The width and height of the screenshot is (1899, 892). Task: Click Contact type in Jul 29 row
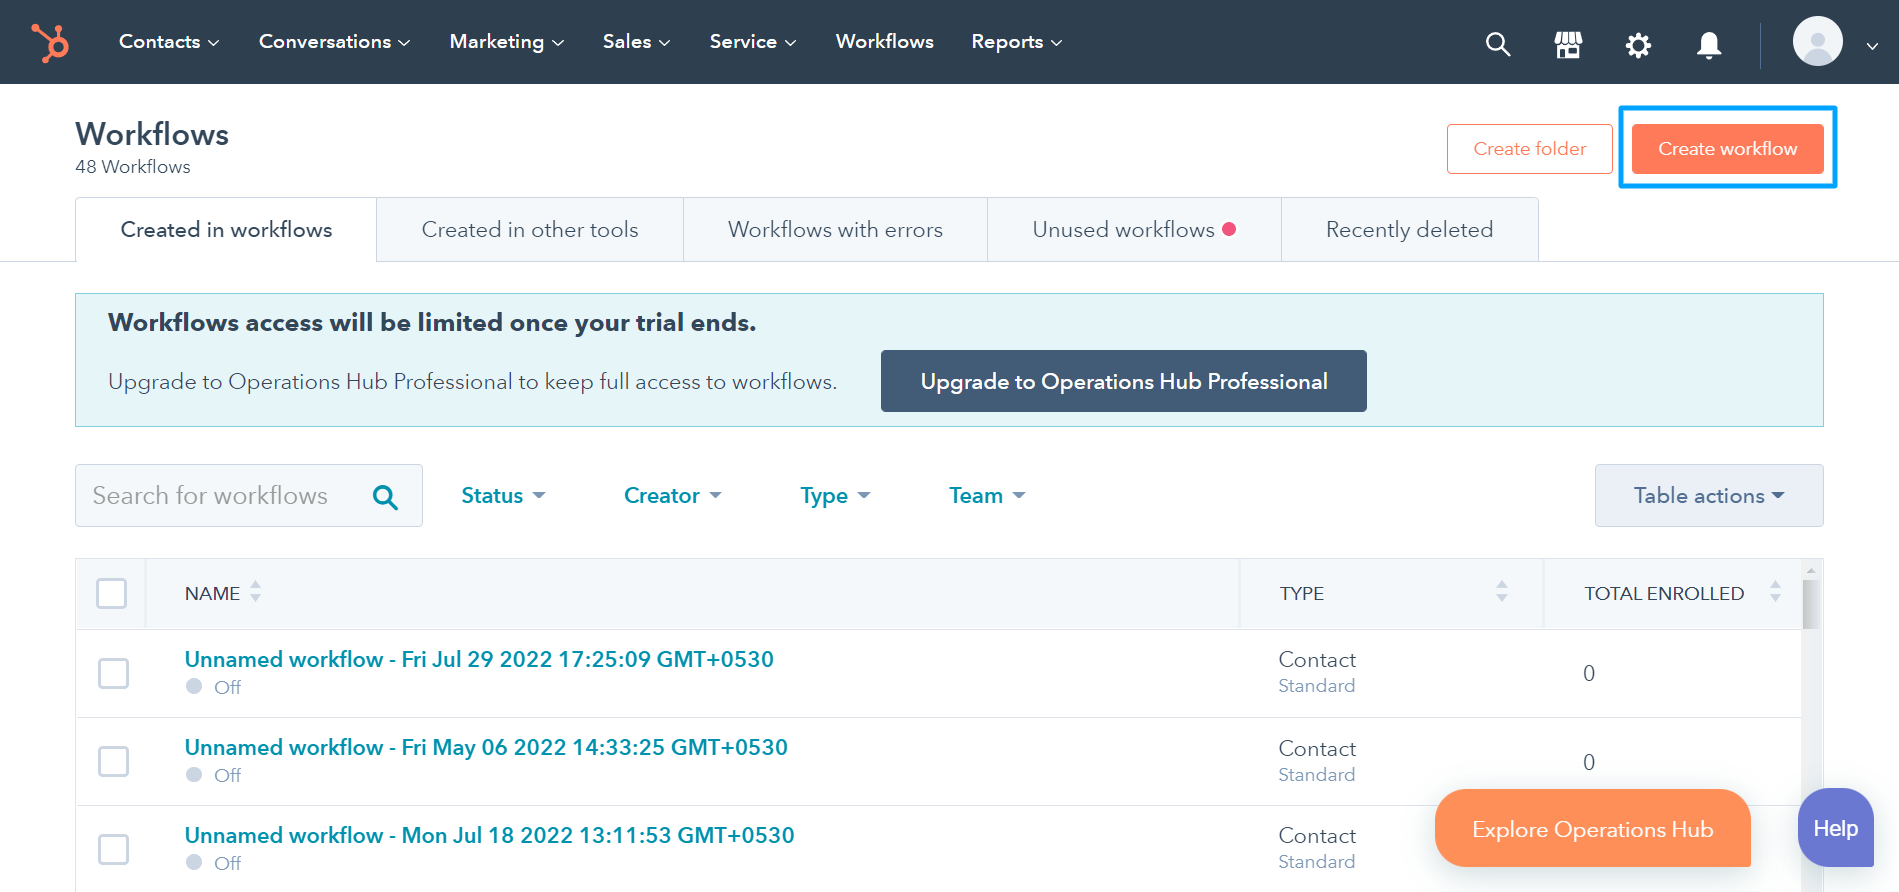coord(1317,660)
